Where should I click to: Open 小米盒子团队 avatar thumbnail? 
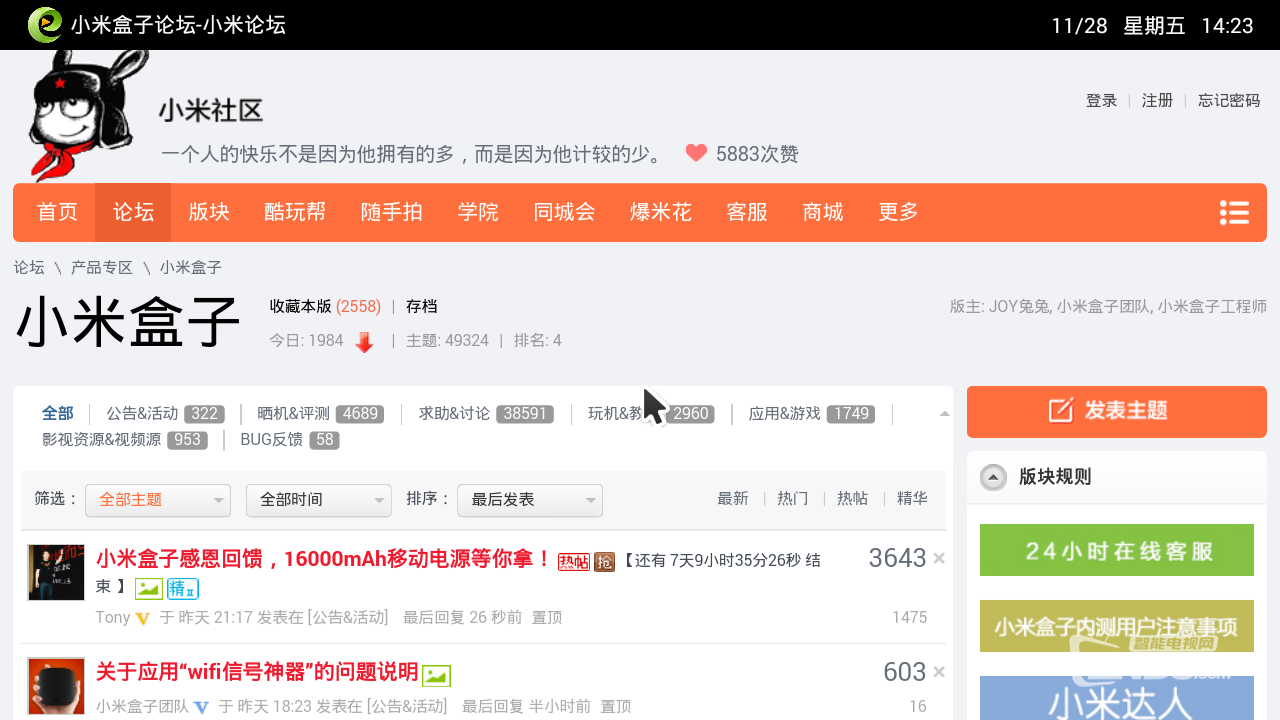[56, 686]
